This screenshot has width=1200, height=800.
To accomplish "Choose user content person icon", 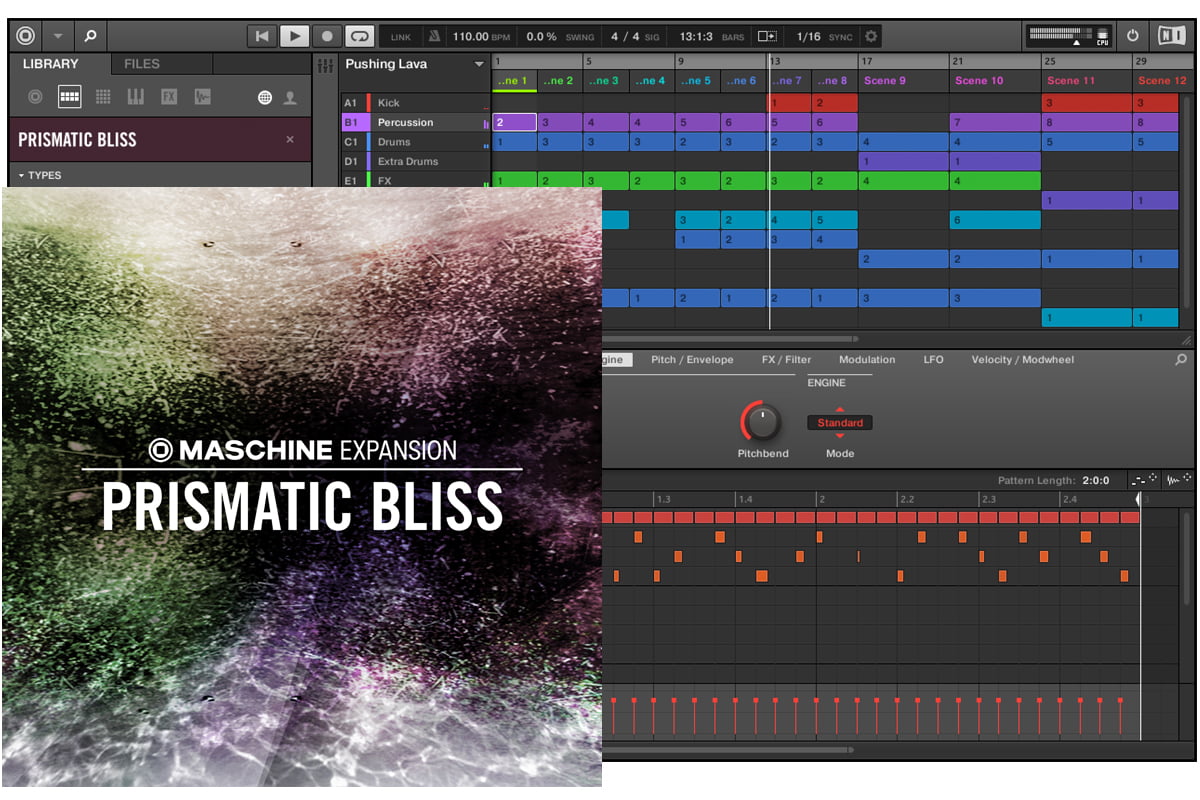I will coord(290,98).
